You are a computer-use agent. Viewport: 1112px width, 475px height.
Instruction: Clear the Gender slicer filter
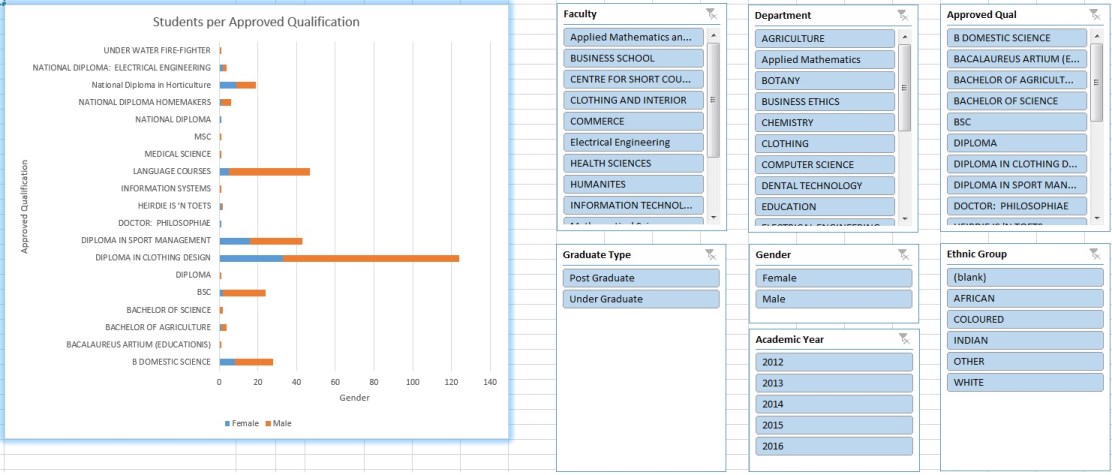pos(902,254)
